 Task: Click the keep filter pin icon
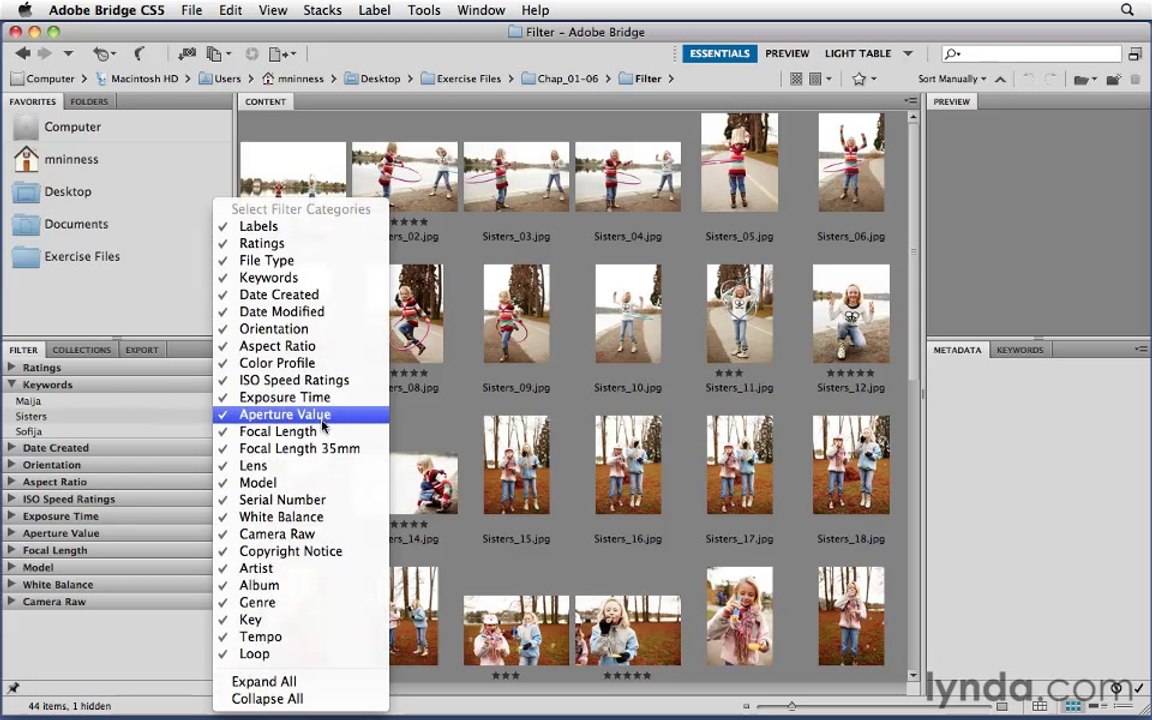click(12, 688)
